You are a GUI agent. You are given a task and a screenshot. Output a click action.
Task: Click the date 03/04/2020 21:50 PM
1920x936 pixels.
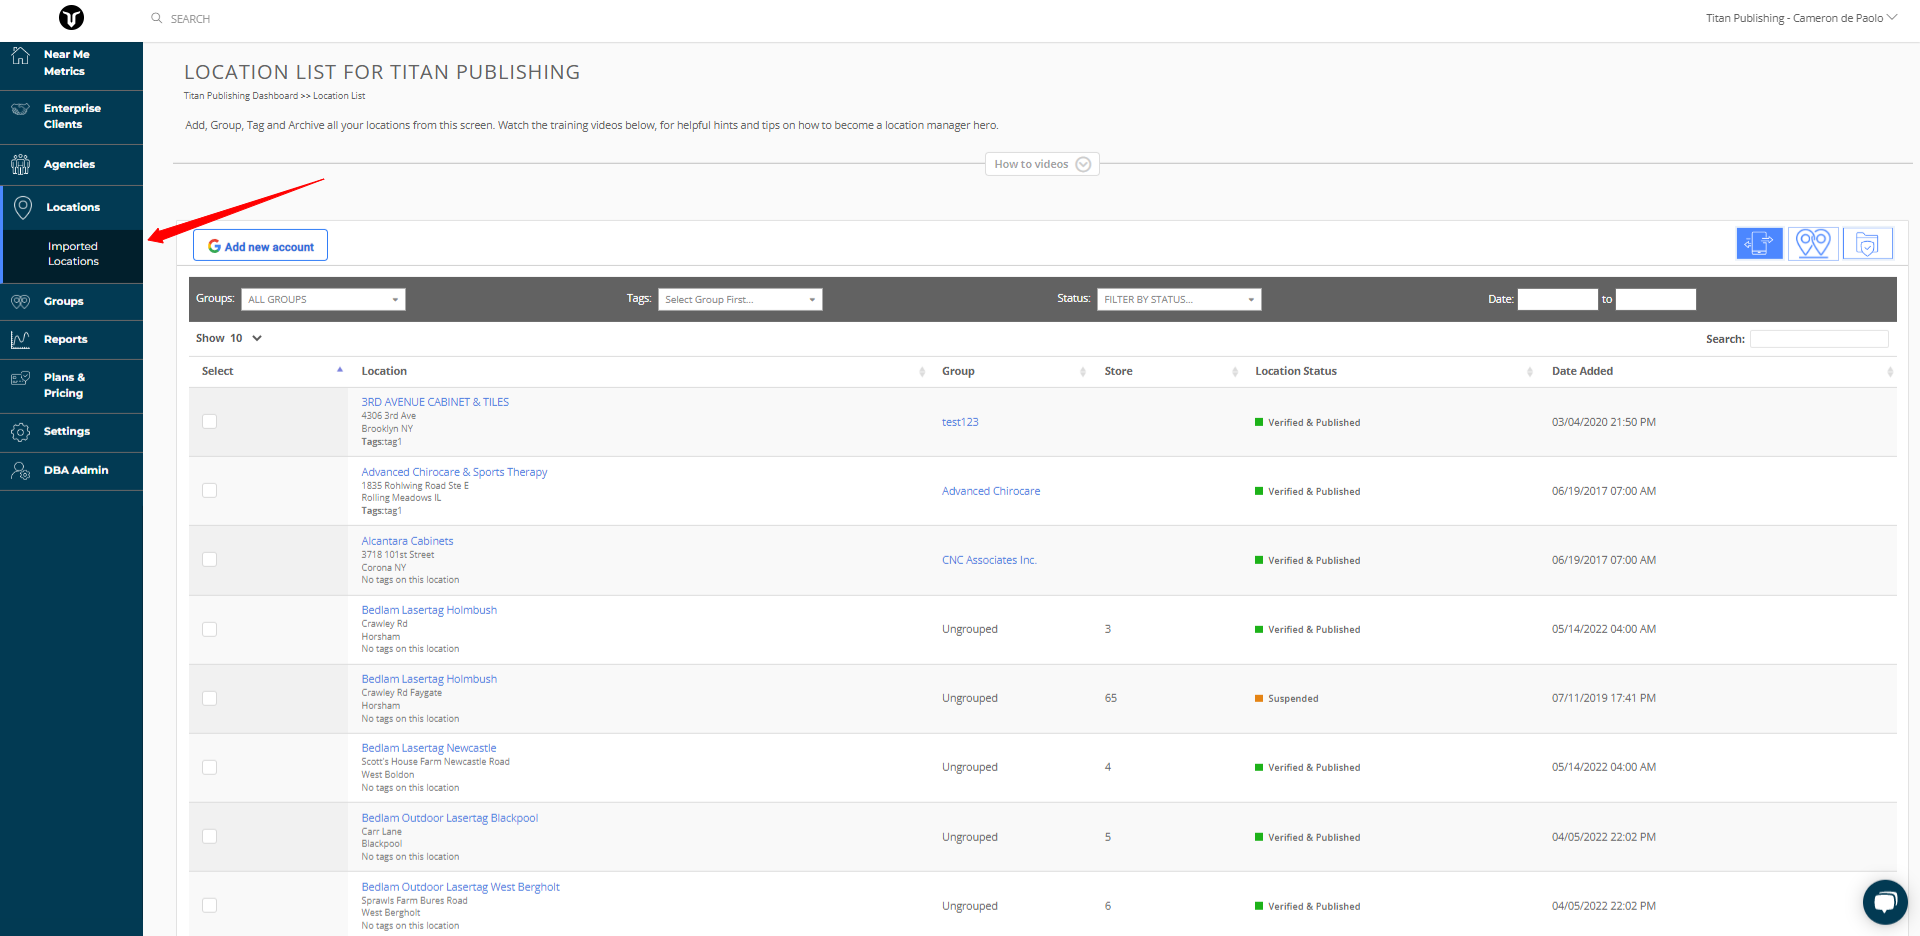coord(1603,422)
